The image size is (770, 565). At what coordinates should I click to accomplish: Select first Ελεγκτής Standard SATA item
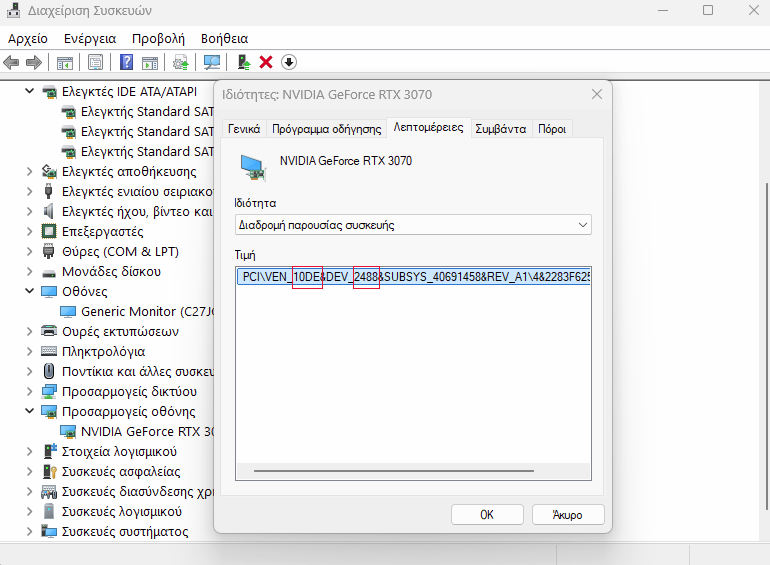pos(138,111)
